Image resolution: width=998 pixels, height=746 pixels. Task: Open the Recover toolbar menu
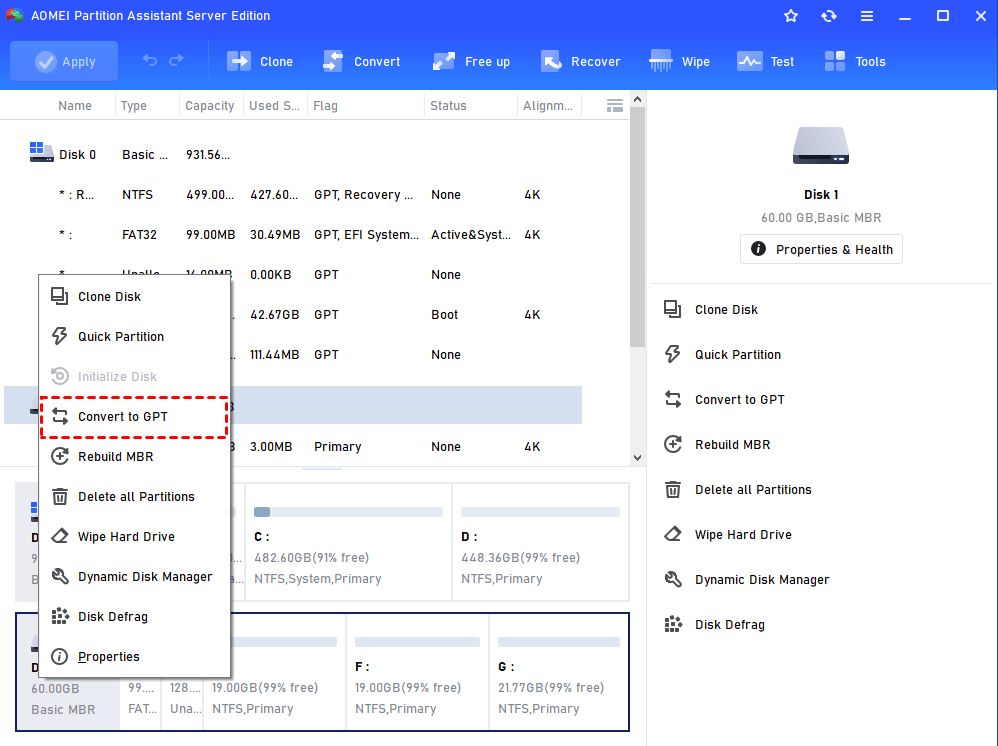coord(580,61)
